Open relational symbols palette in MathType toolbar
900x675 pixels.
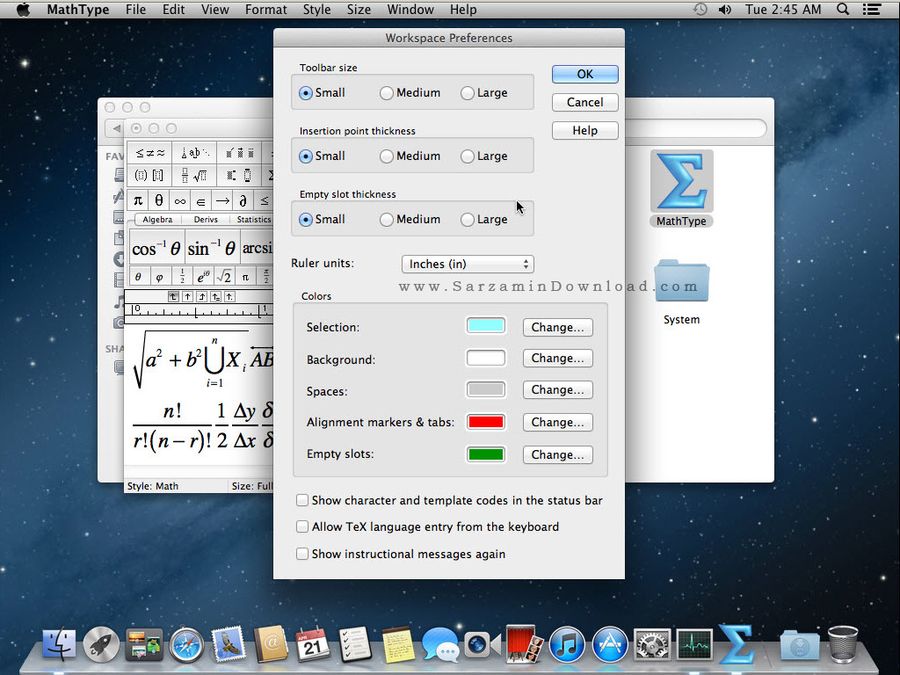click(x=150, y=153)
